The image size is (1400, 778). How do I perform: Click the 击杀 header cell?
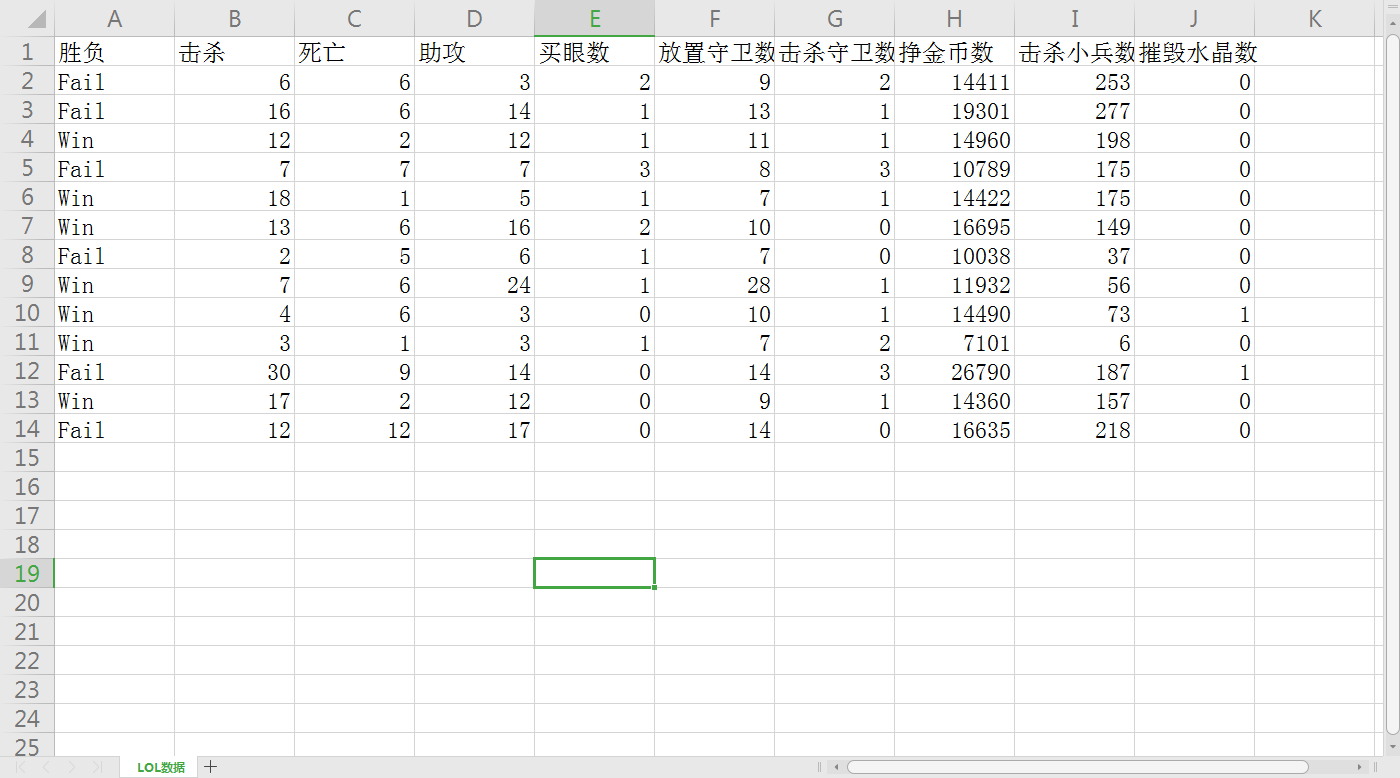click(x=234, y=52)
